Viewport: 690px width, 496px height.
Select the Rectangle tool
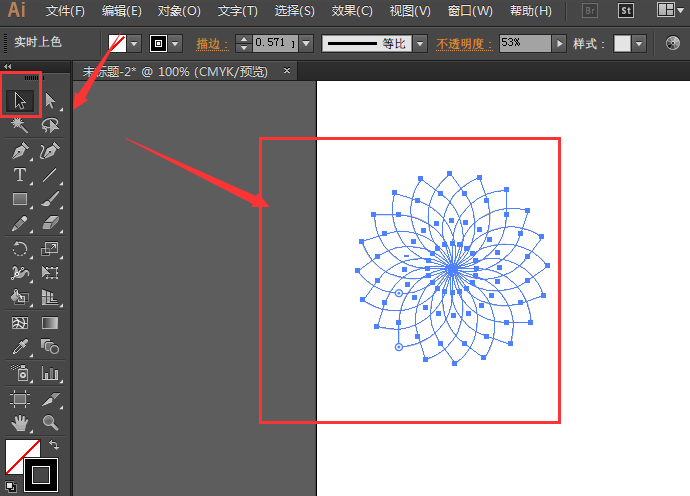point(20,200)
